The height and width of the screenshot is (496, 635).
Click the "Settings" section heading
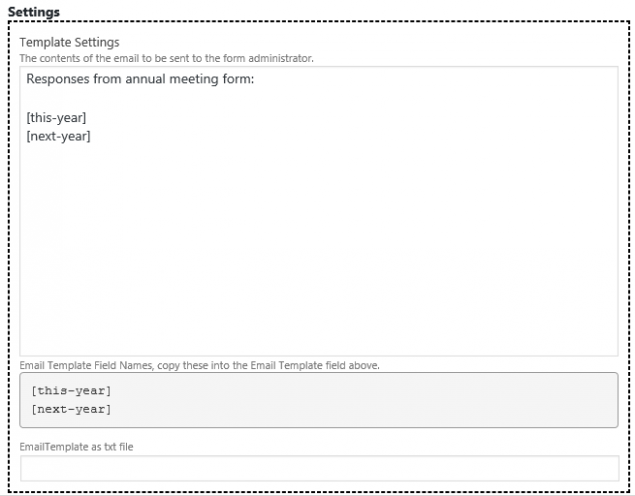pyautogui.click(x=33, y=11)
